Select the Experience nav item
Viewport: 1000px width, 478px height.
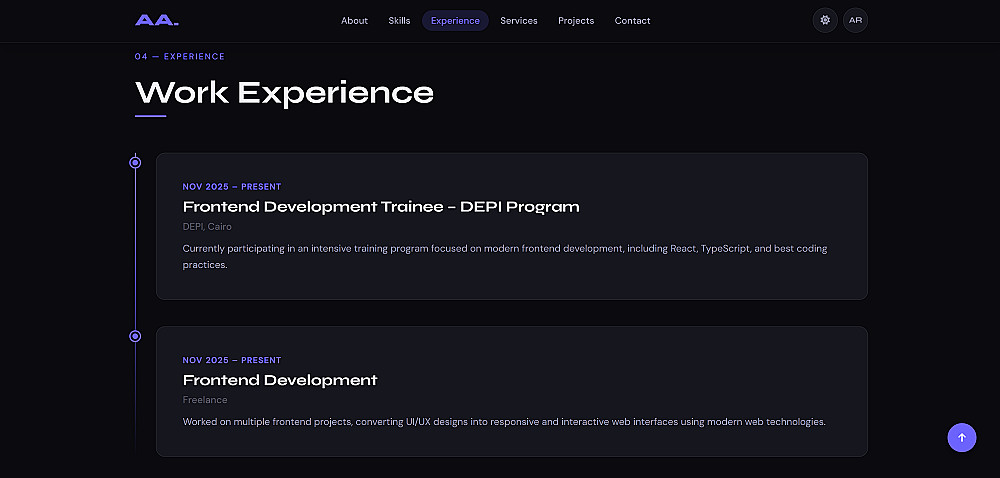click(x=455, y=21)
